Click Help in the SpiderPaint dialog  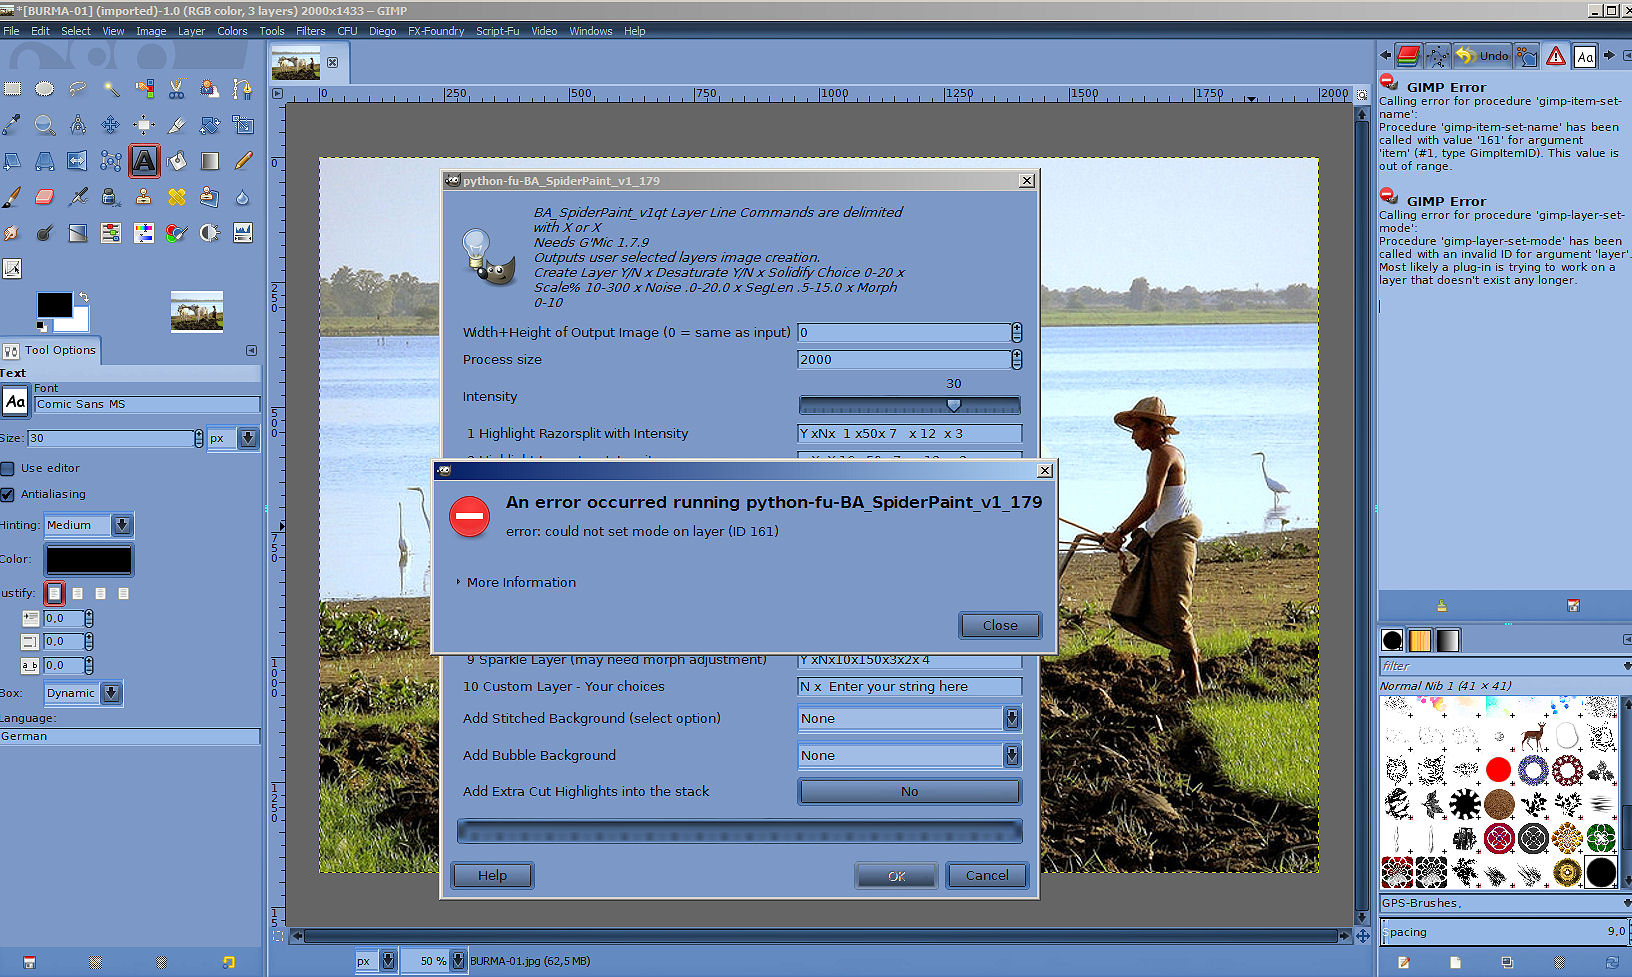[492, 875]
